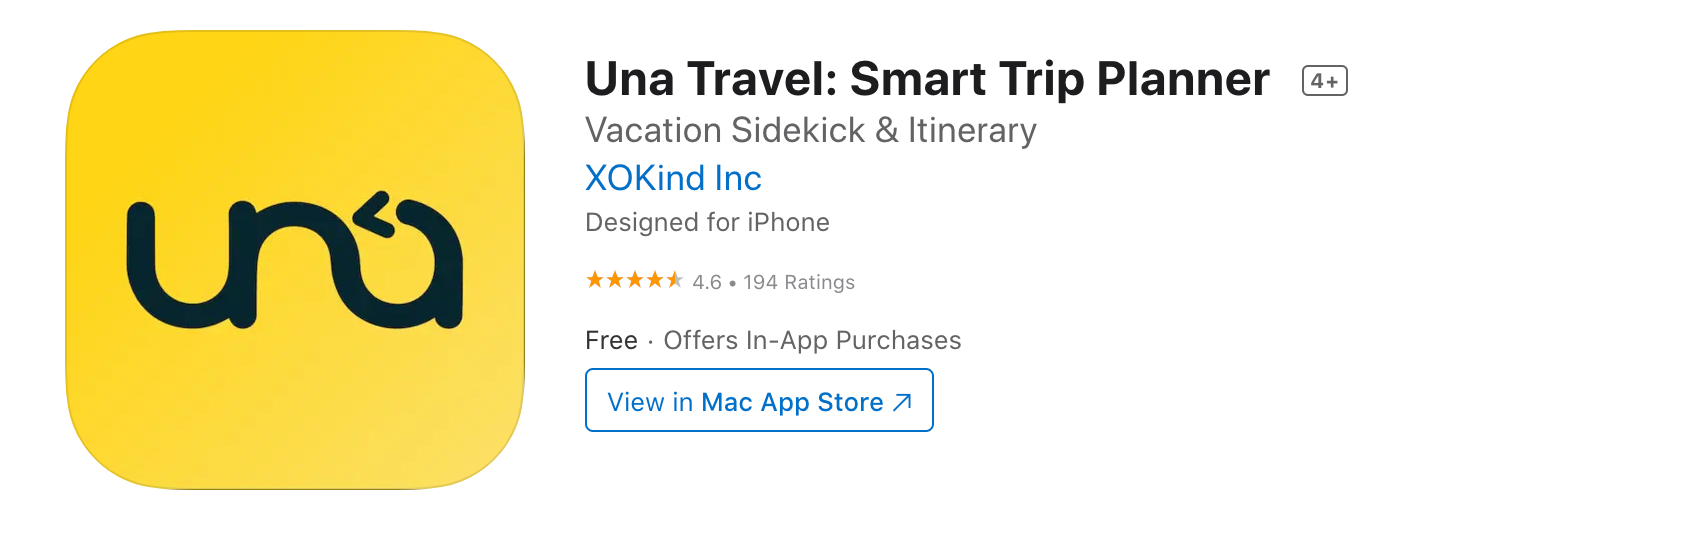Click the Free price label

[611, 340]
